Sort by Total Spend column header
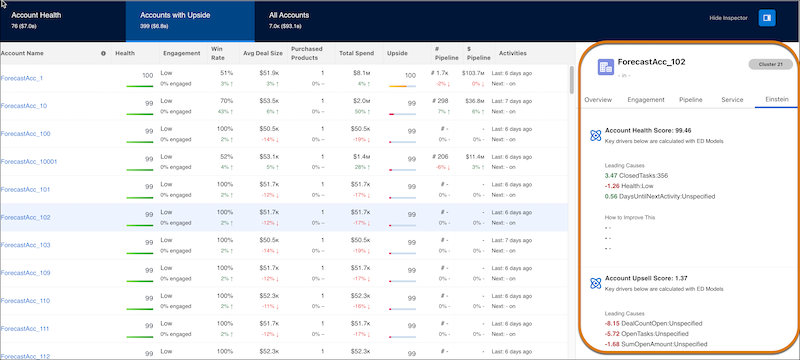The height and width of the screenshot is (360, 800). [356, 53]
